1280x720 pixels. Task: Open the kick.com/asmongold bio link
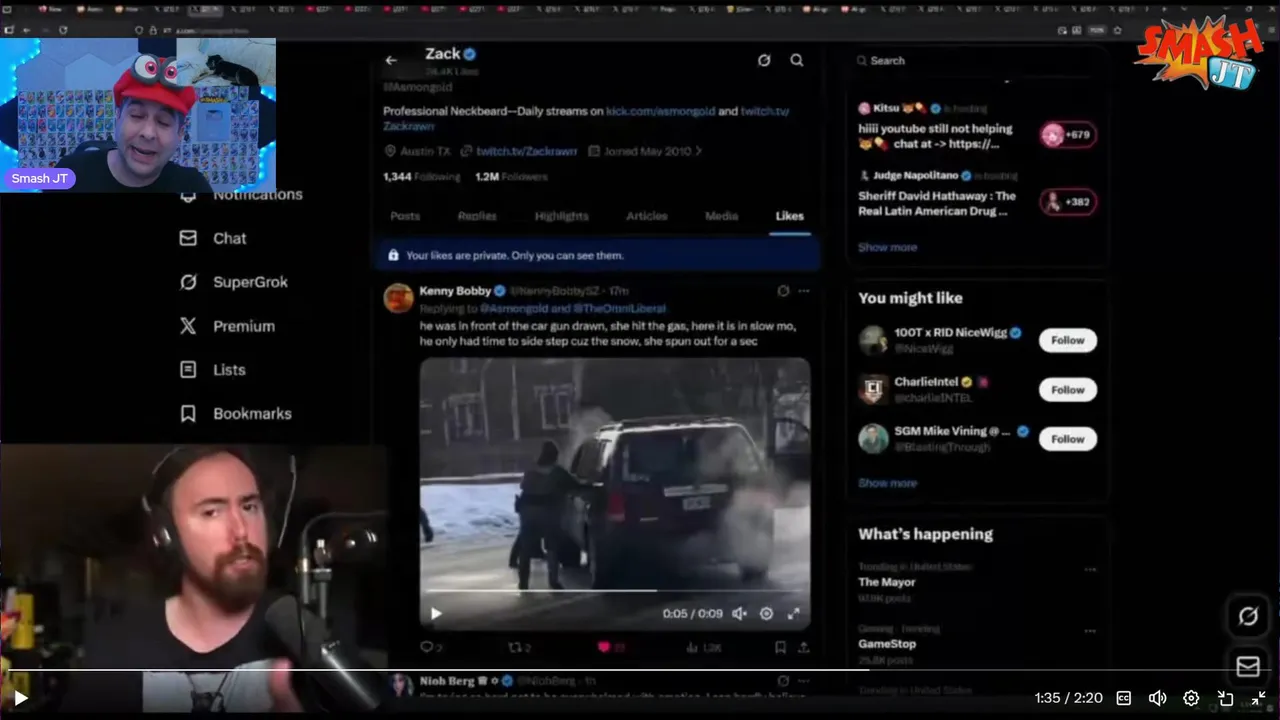(660, 111)
